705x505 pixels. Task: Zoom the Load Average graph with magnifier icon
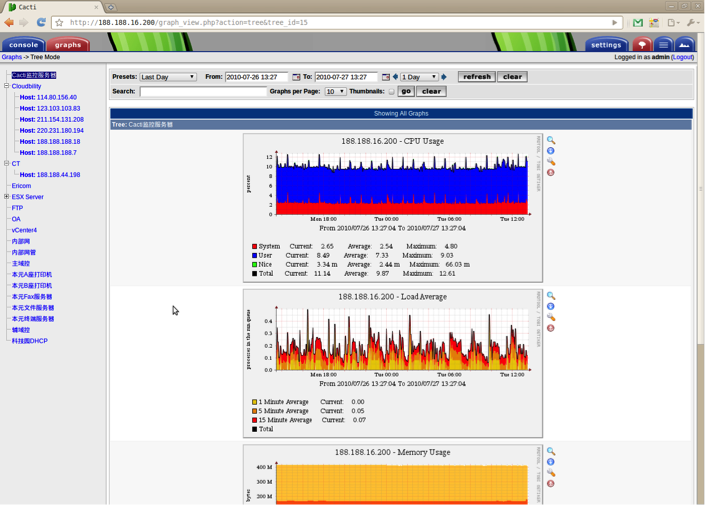coord(551,296)
